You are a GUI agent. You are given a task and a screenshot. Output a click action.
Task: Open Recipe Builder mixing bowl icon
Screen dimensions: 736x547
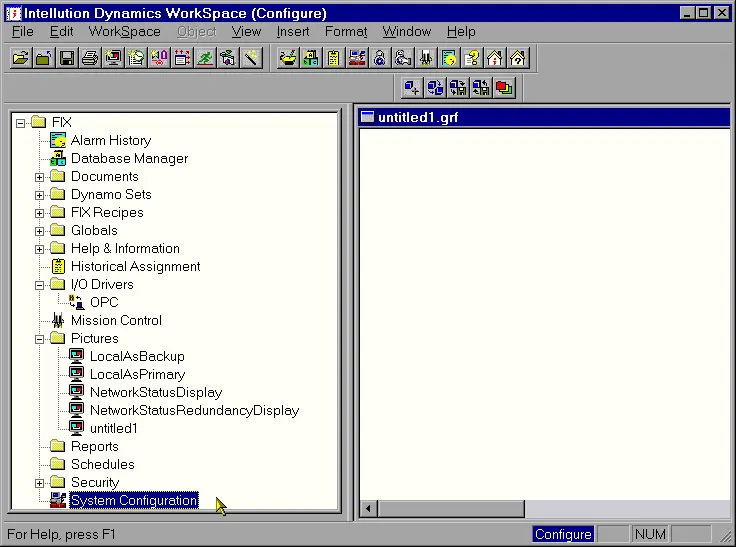click(x=288, y=58)
